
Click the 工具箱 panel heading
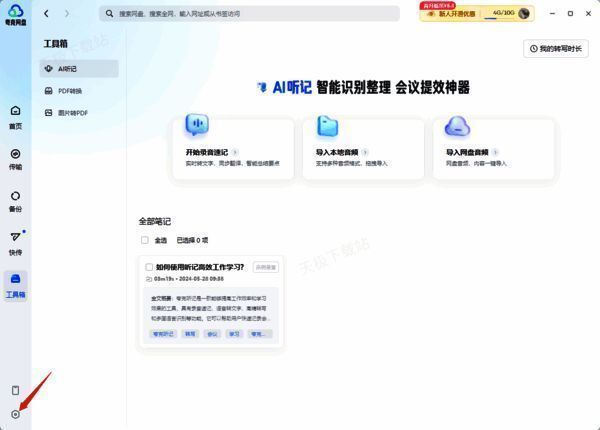tap(55, 44)
